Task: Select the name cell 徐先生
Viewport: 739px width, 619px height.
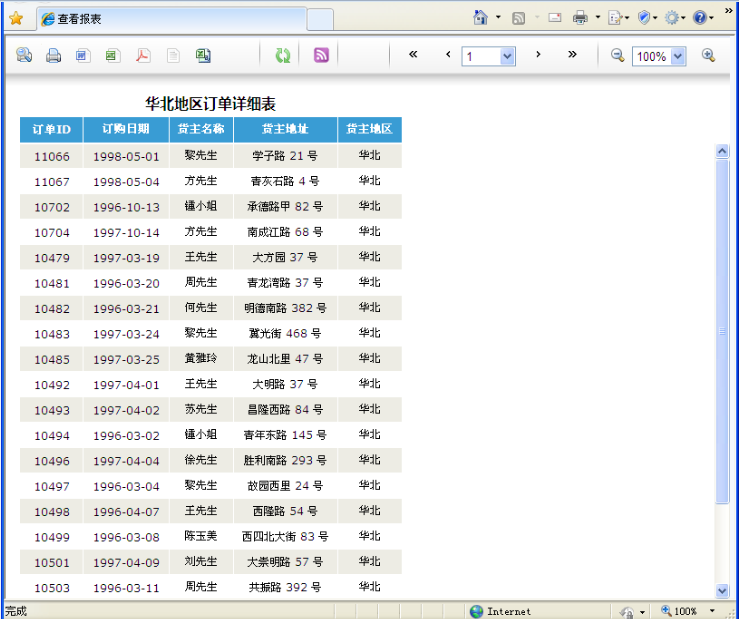Action: [x=201, y=460]
